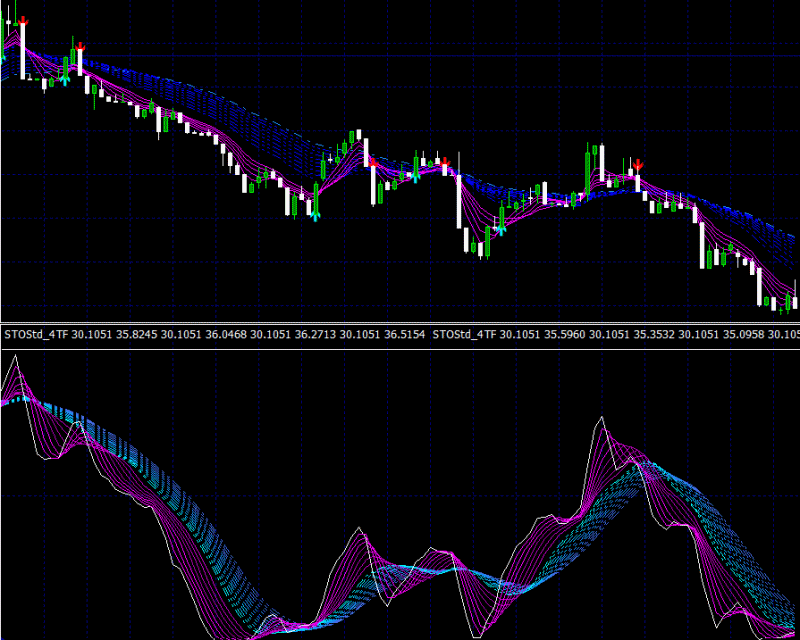This screenshot has height=640, width=800.
Task: Click the indicator value 35.3532
Action: click(x=654, y=335)
